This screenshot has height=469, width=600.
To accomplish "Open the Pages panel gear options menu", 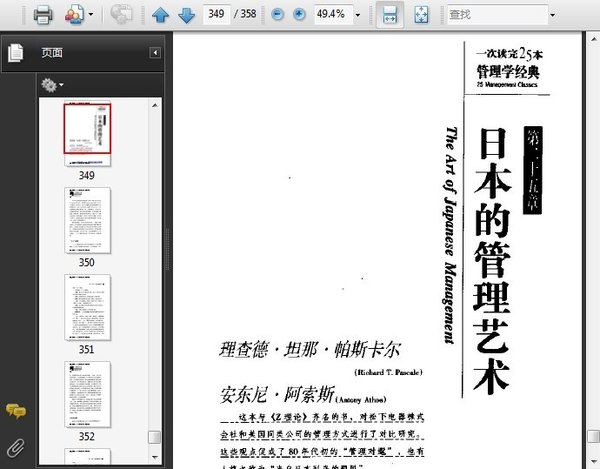I will coord(52,85).
